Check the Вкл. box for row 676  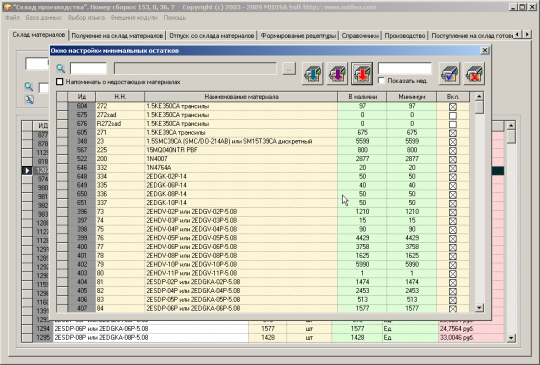pos(453,124)
